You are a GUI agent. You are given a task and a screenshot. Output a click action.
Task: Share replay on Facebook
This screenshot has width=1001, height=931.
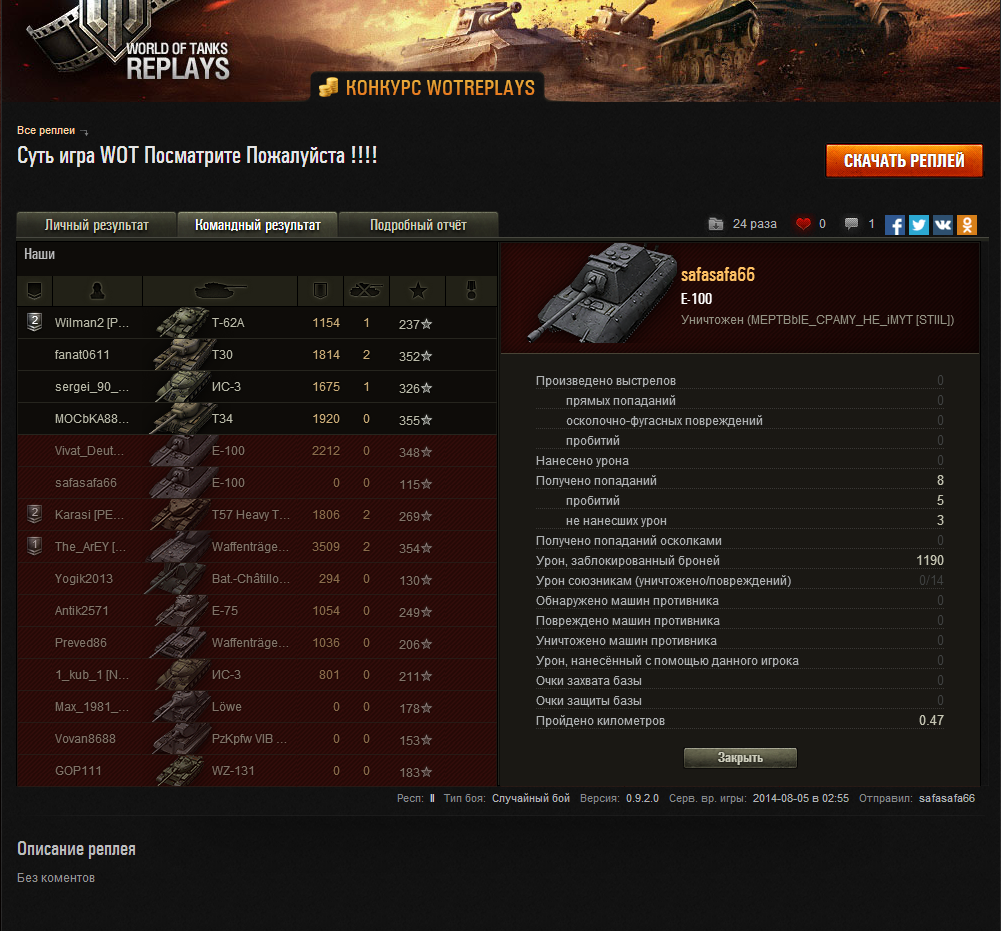point(894,225)
